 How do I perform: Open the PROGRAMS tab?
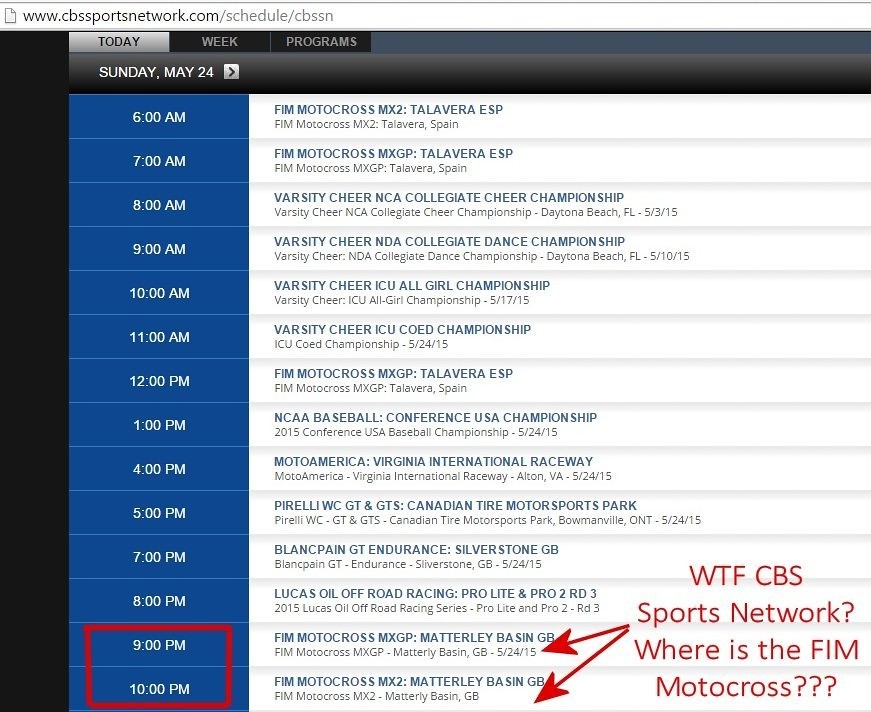320,41
